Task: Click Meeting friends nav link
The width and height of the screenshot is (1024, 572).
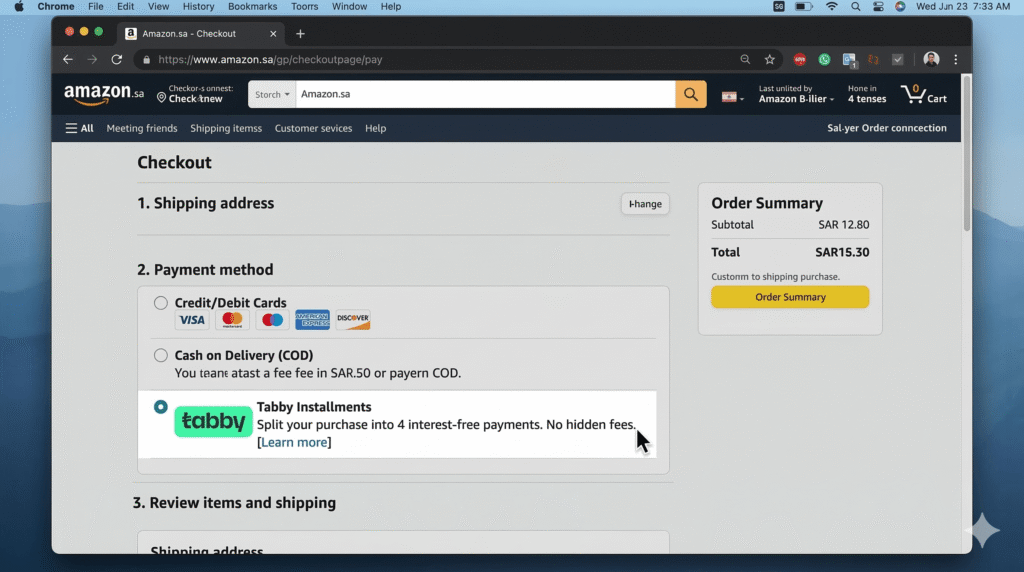Action: pos(142,129)
